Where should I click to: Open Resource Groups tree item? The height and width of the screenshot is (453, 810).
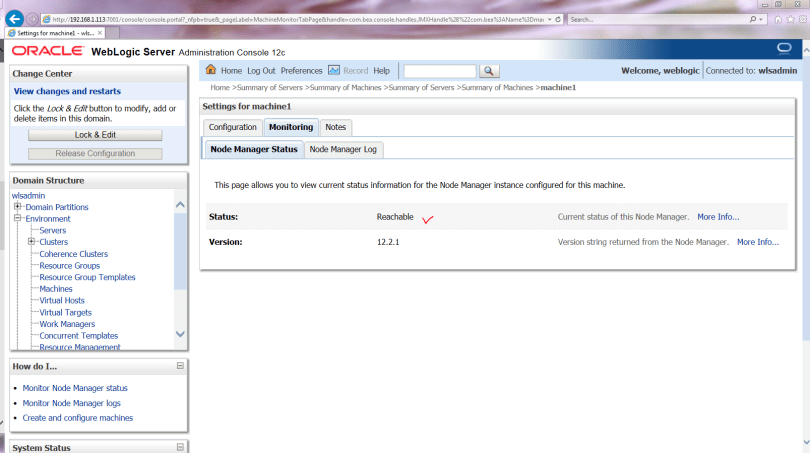(x=70, y=265)
